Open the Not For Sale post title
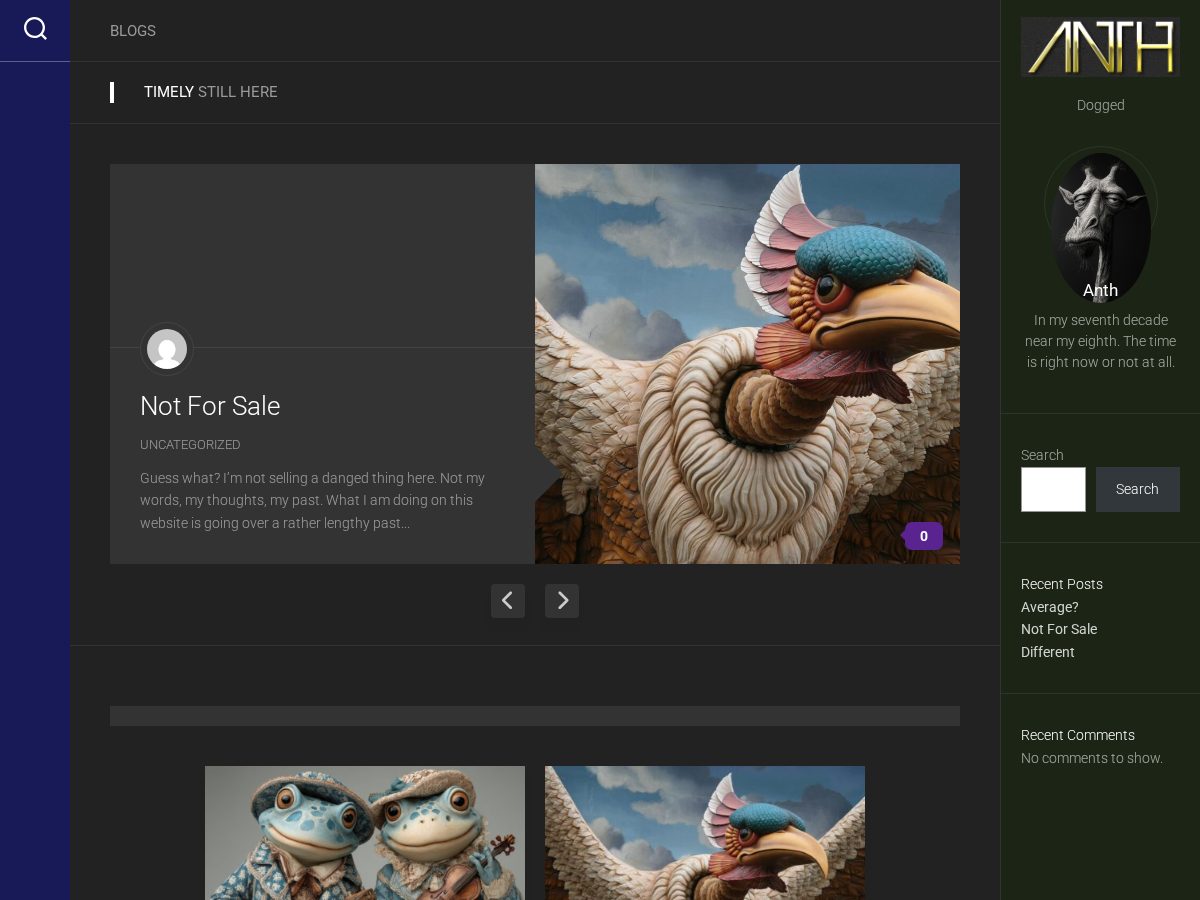Screen dimensions: 1200x900 pos(210,406)
